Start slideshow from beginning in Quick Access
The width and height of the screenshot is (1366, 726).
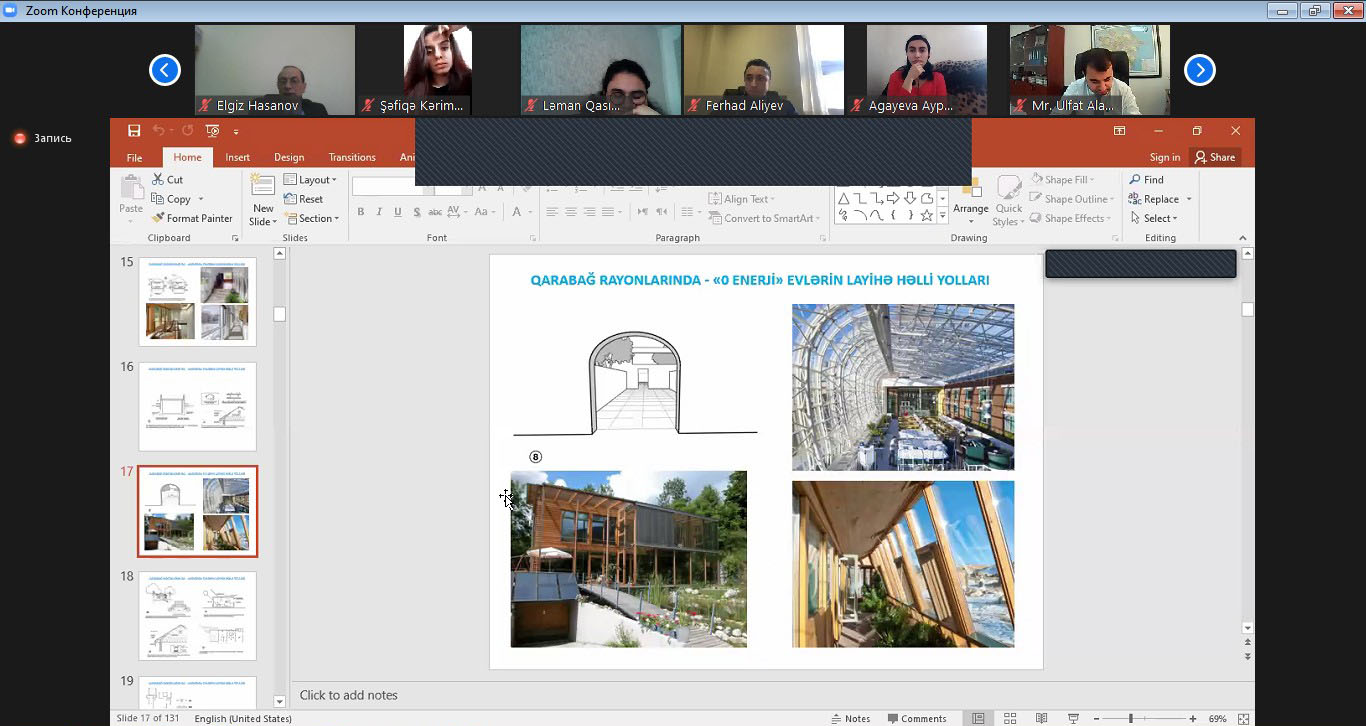point(212,131)
